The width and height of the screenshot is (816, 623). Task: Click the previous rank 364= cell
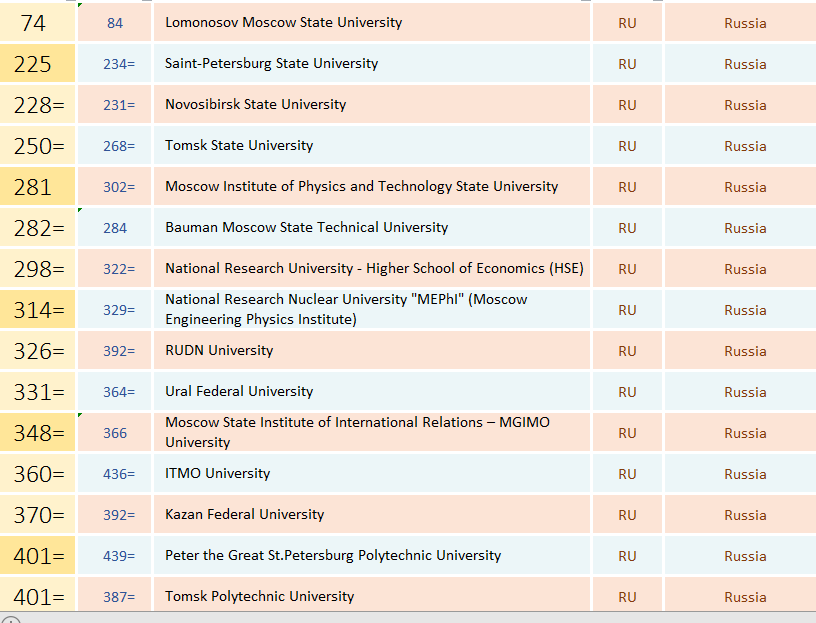click(114, 391)
